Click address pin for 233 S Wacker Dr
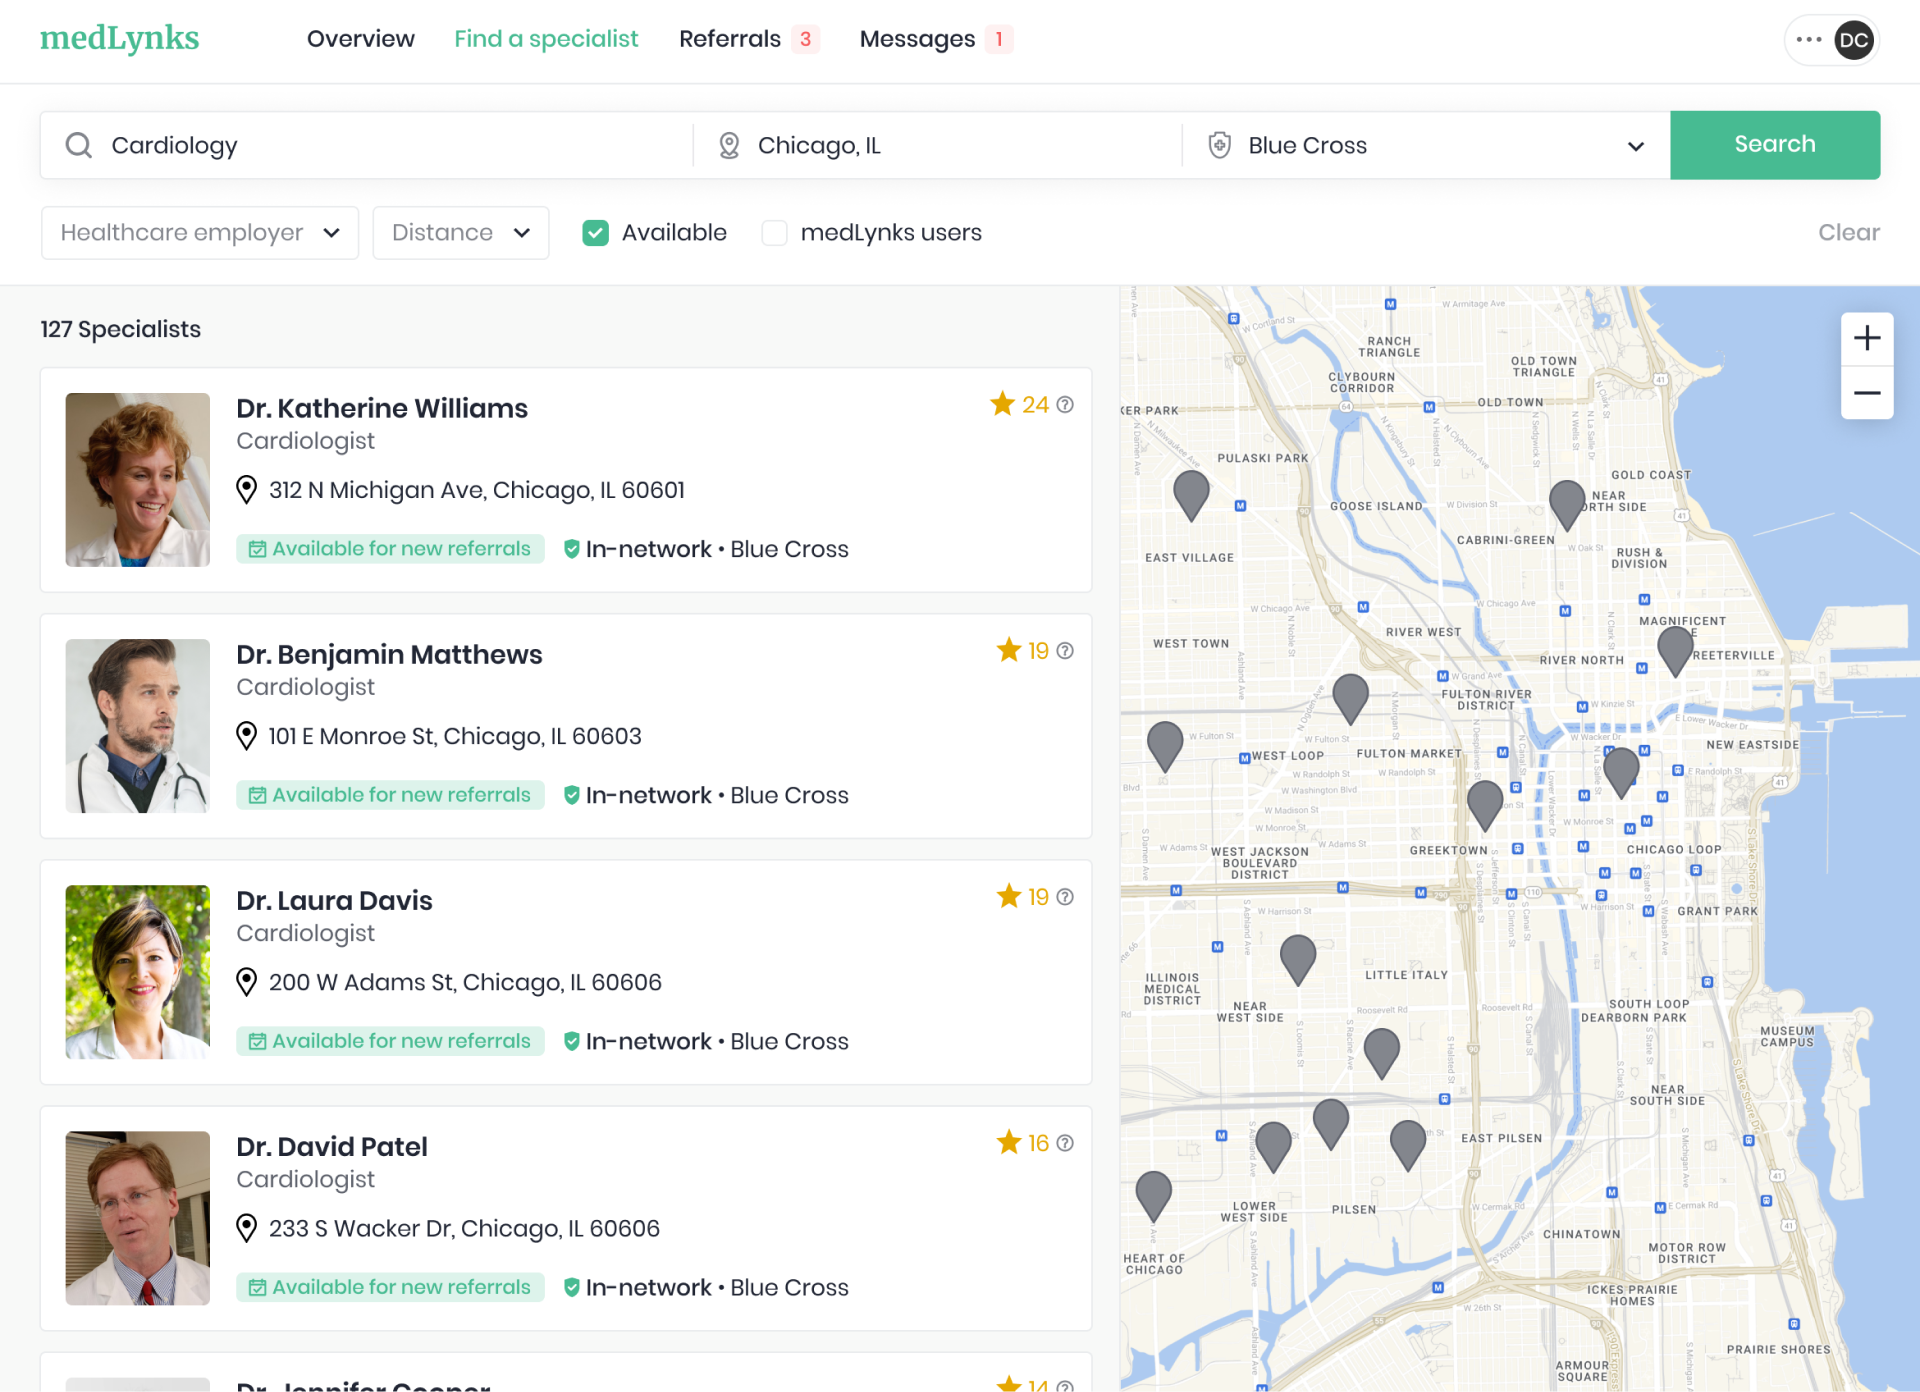1920x1392 pixels. click(x=246, y=1228)
